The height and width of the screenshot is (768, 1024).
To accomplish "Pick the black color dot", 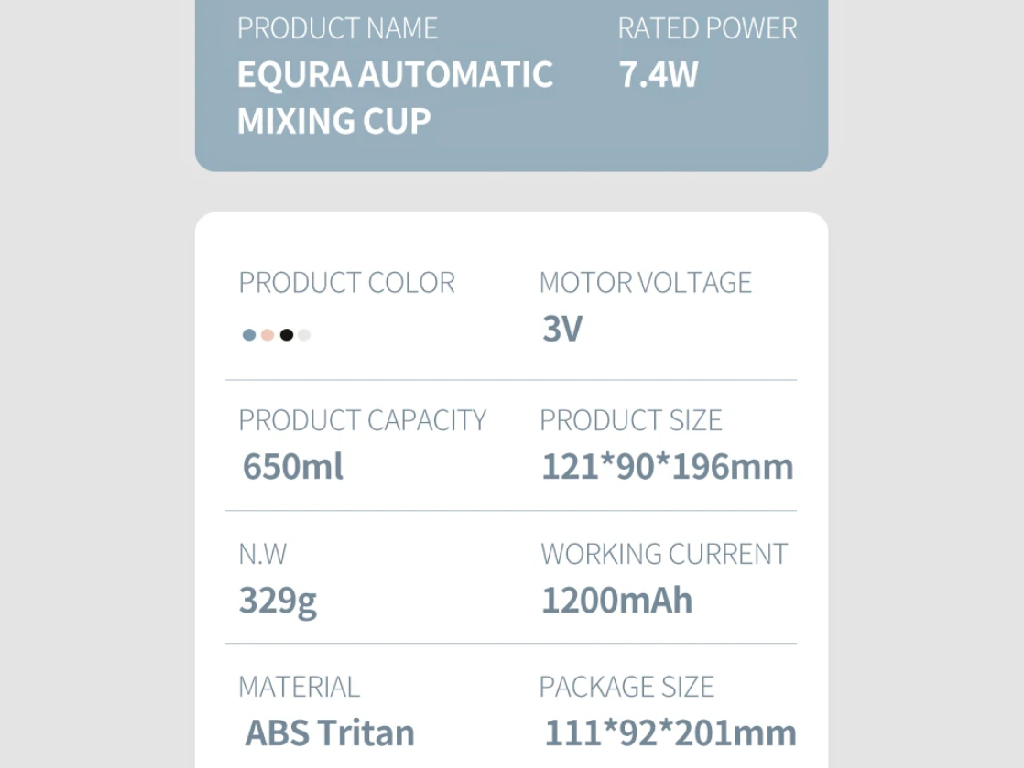I will click(286, 335).
